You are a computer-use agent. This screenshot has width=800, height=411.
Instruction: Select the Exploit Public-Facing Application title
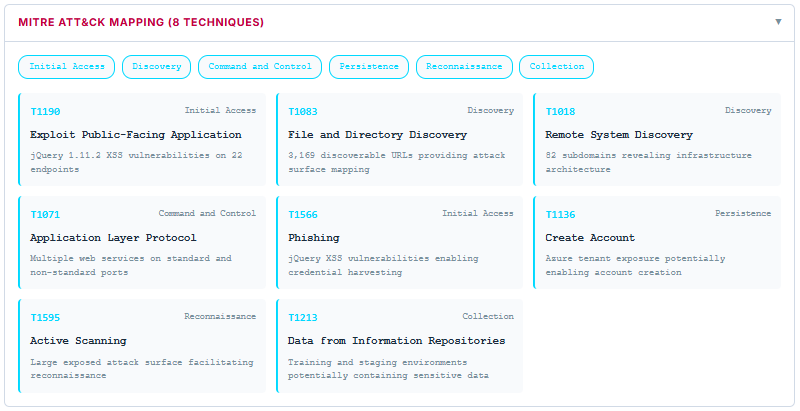tap(135, 135)
